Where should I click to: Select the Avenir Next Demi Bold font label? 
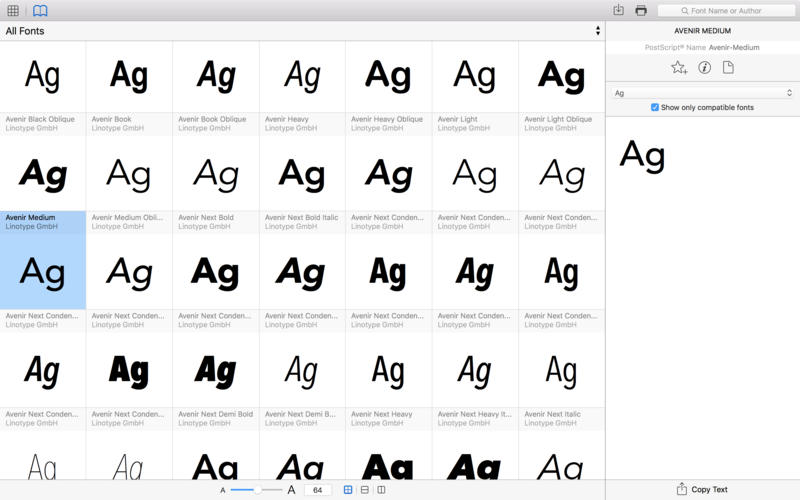215,414
